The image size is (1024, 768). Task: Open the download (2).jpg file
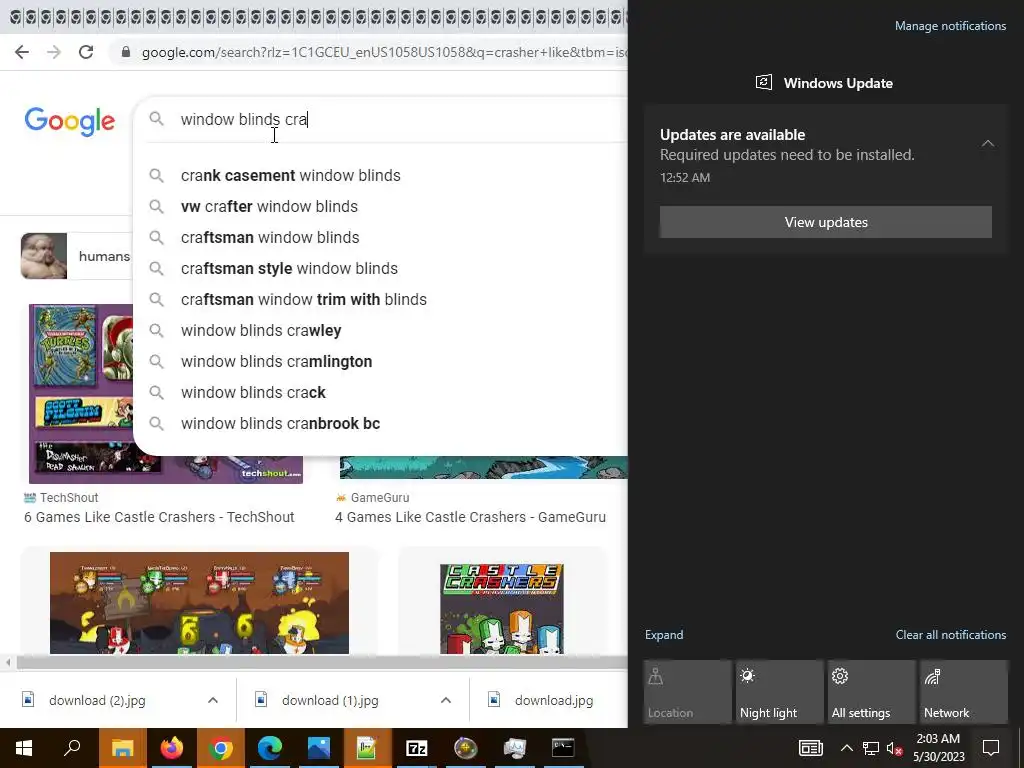[x=97, y=701]
